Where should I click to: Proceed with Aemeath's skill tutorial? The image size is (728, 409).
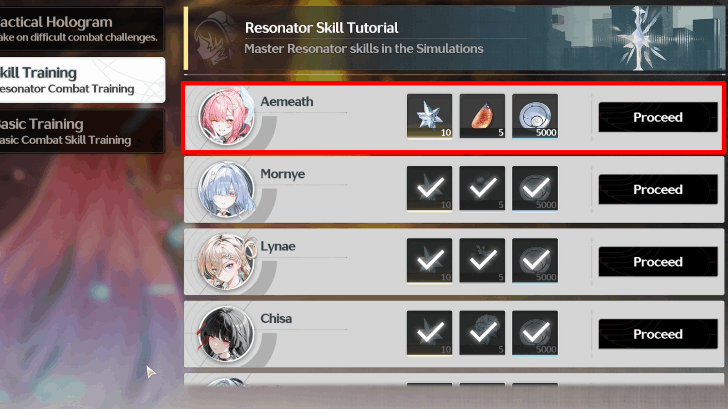(658, 117)
